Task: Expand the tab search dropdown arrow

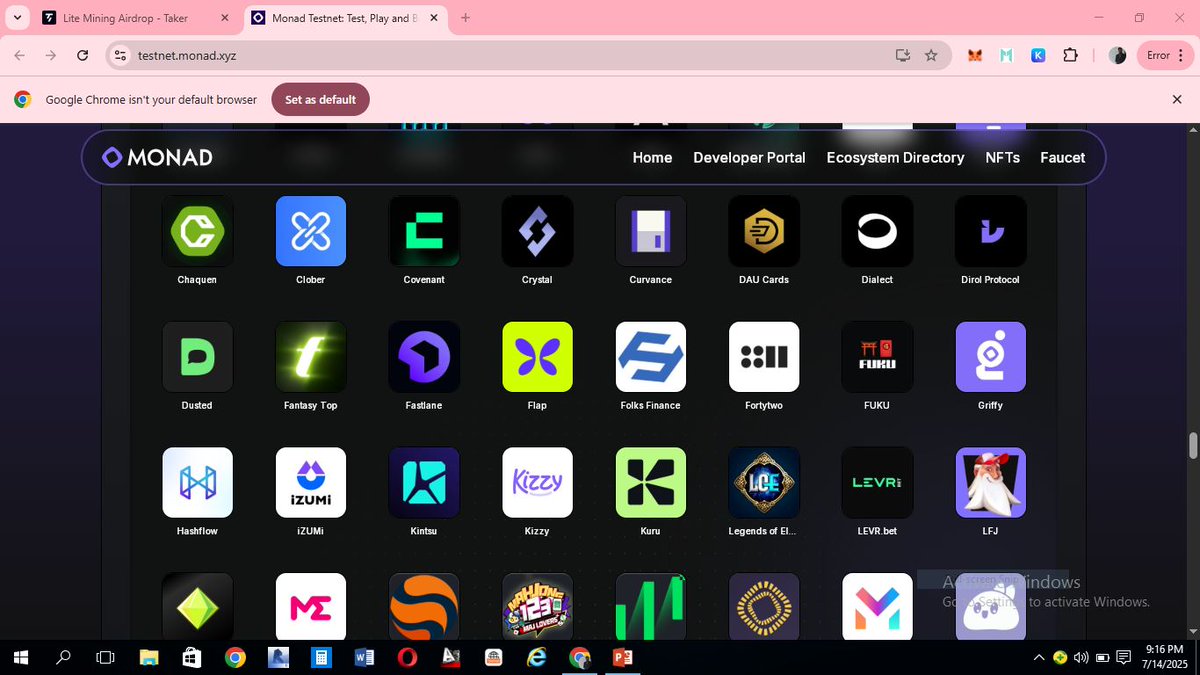Action: point(17,18)
